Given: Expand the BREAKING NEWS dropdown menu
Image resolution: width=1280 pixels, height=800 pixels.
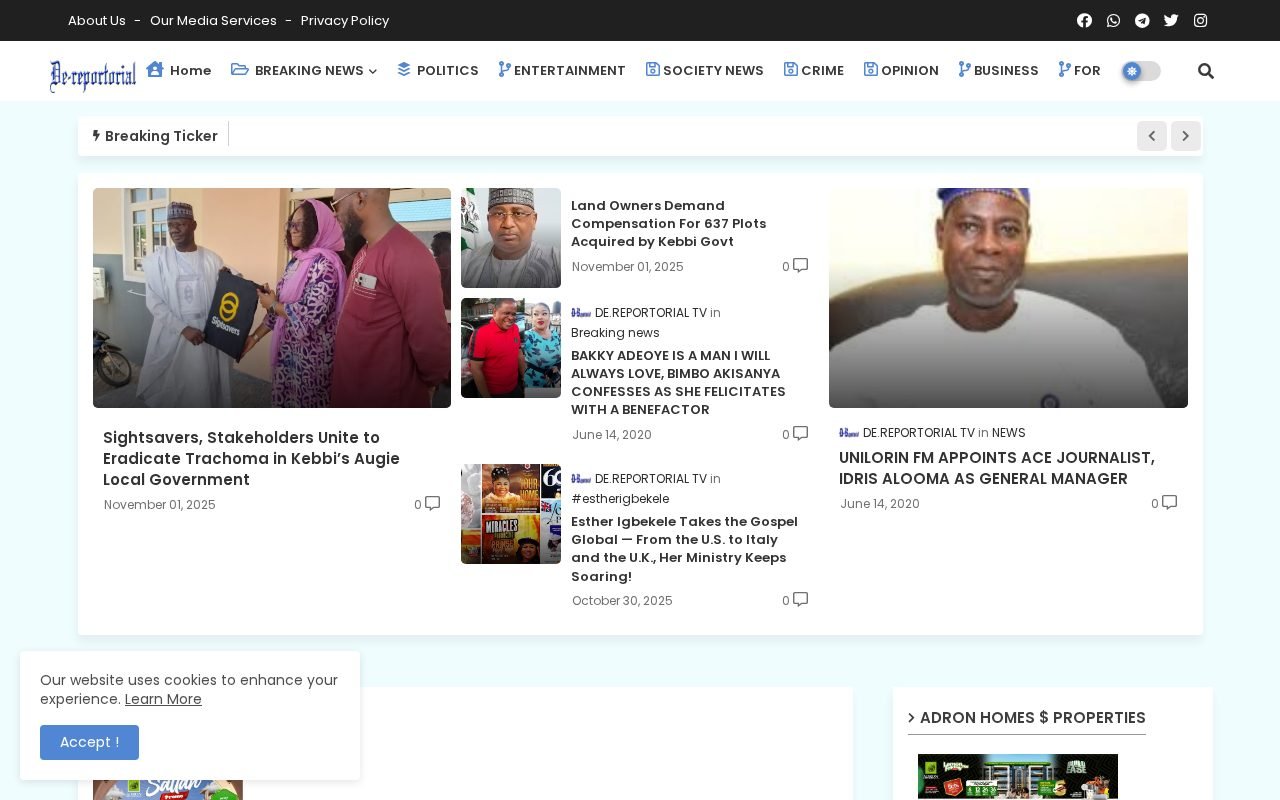Looking at the screenshot, I should (x=304, y=71).
